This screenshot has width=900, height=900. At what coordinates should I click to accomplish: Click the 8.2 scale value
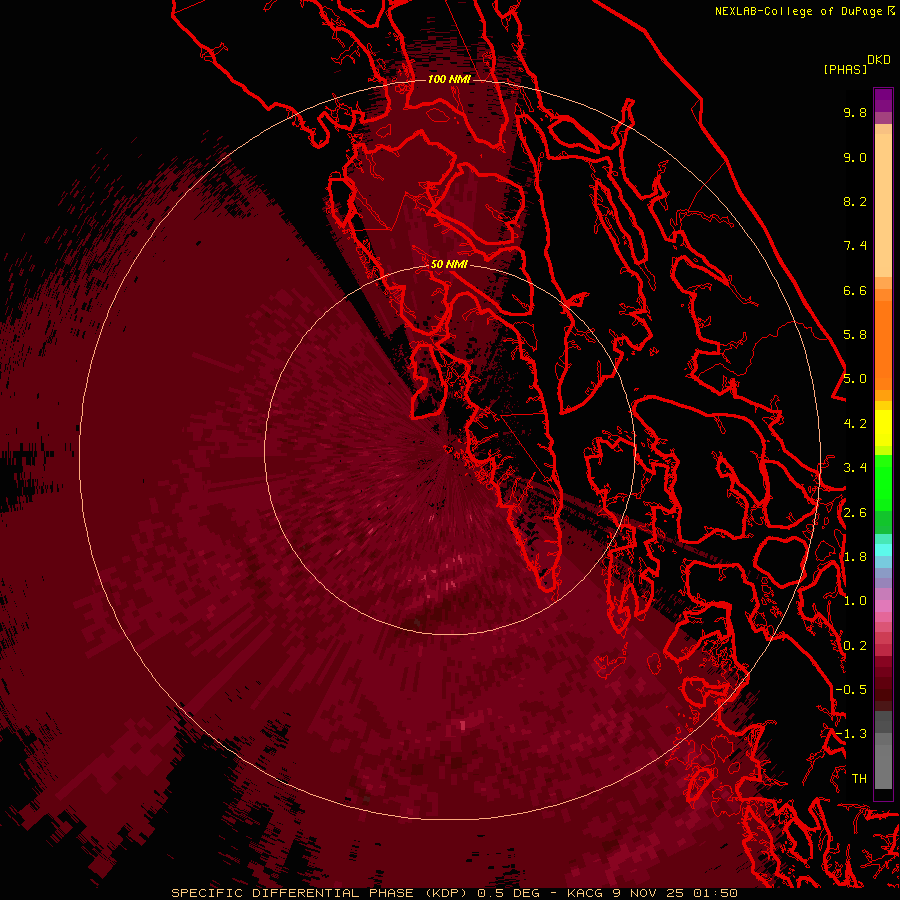click(x=855, y=201)
